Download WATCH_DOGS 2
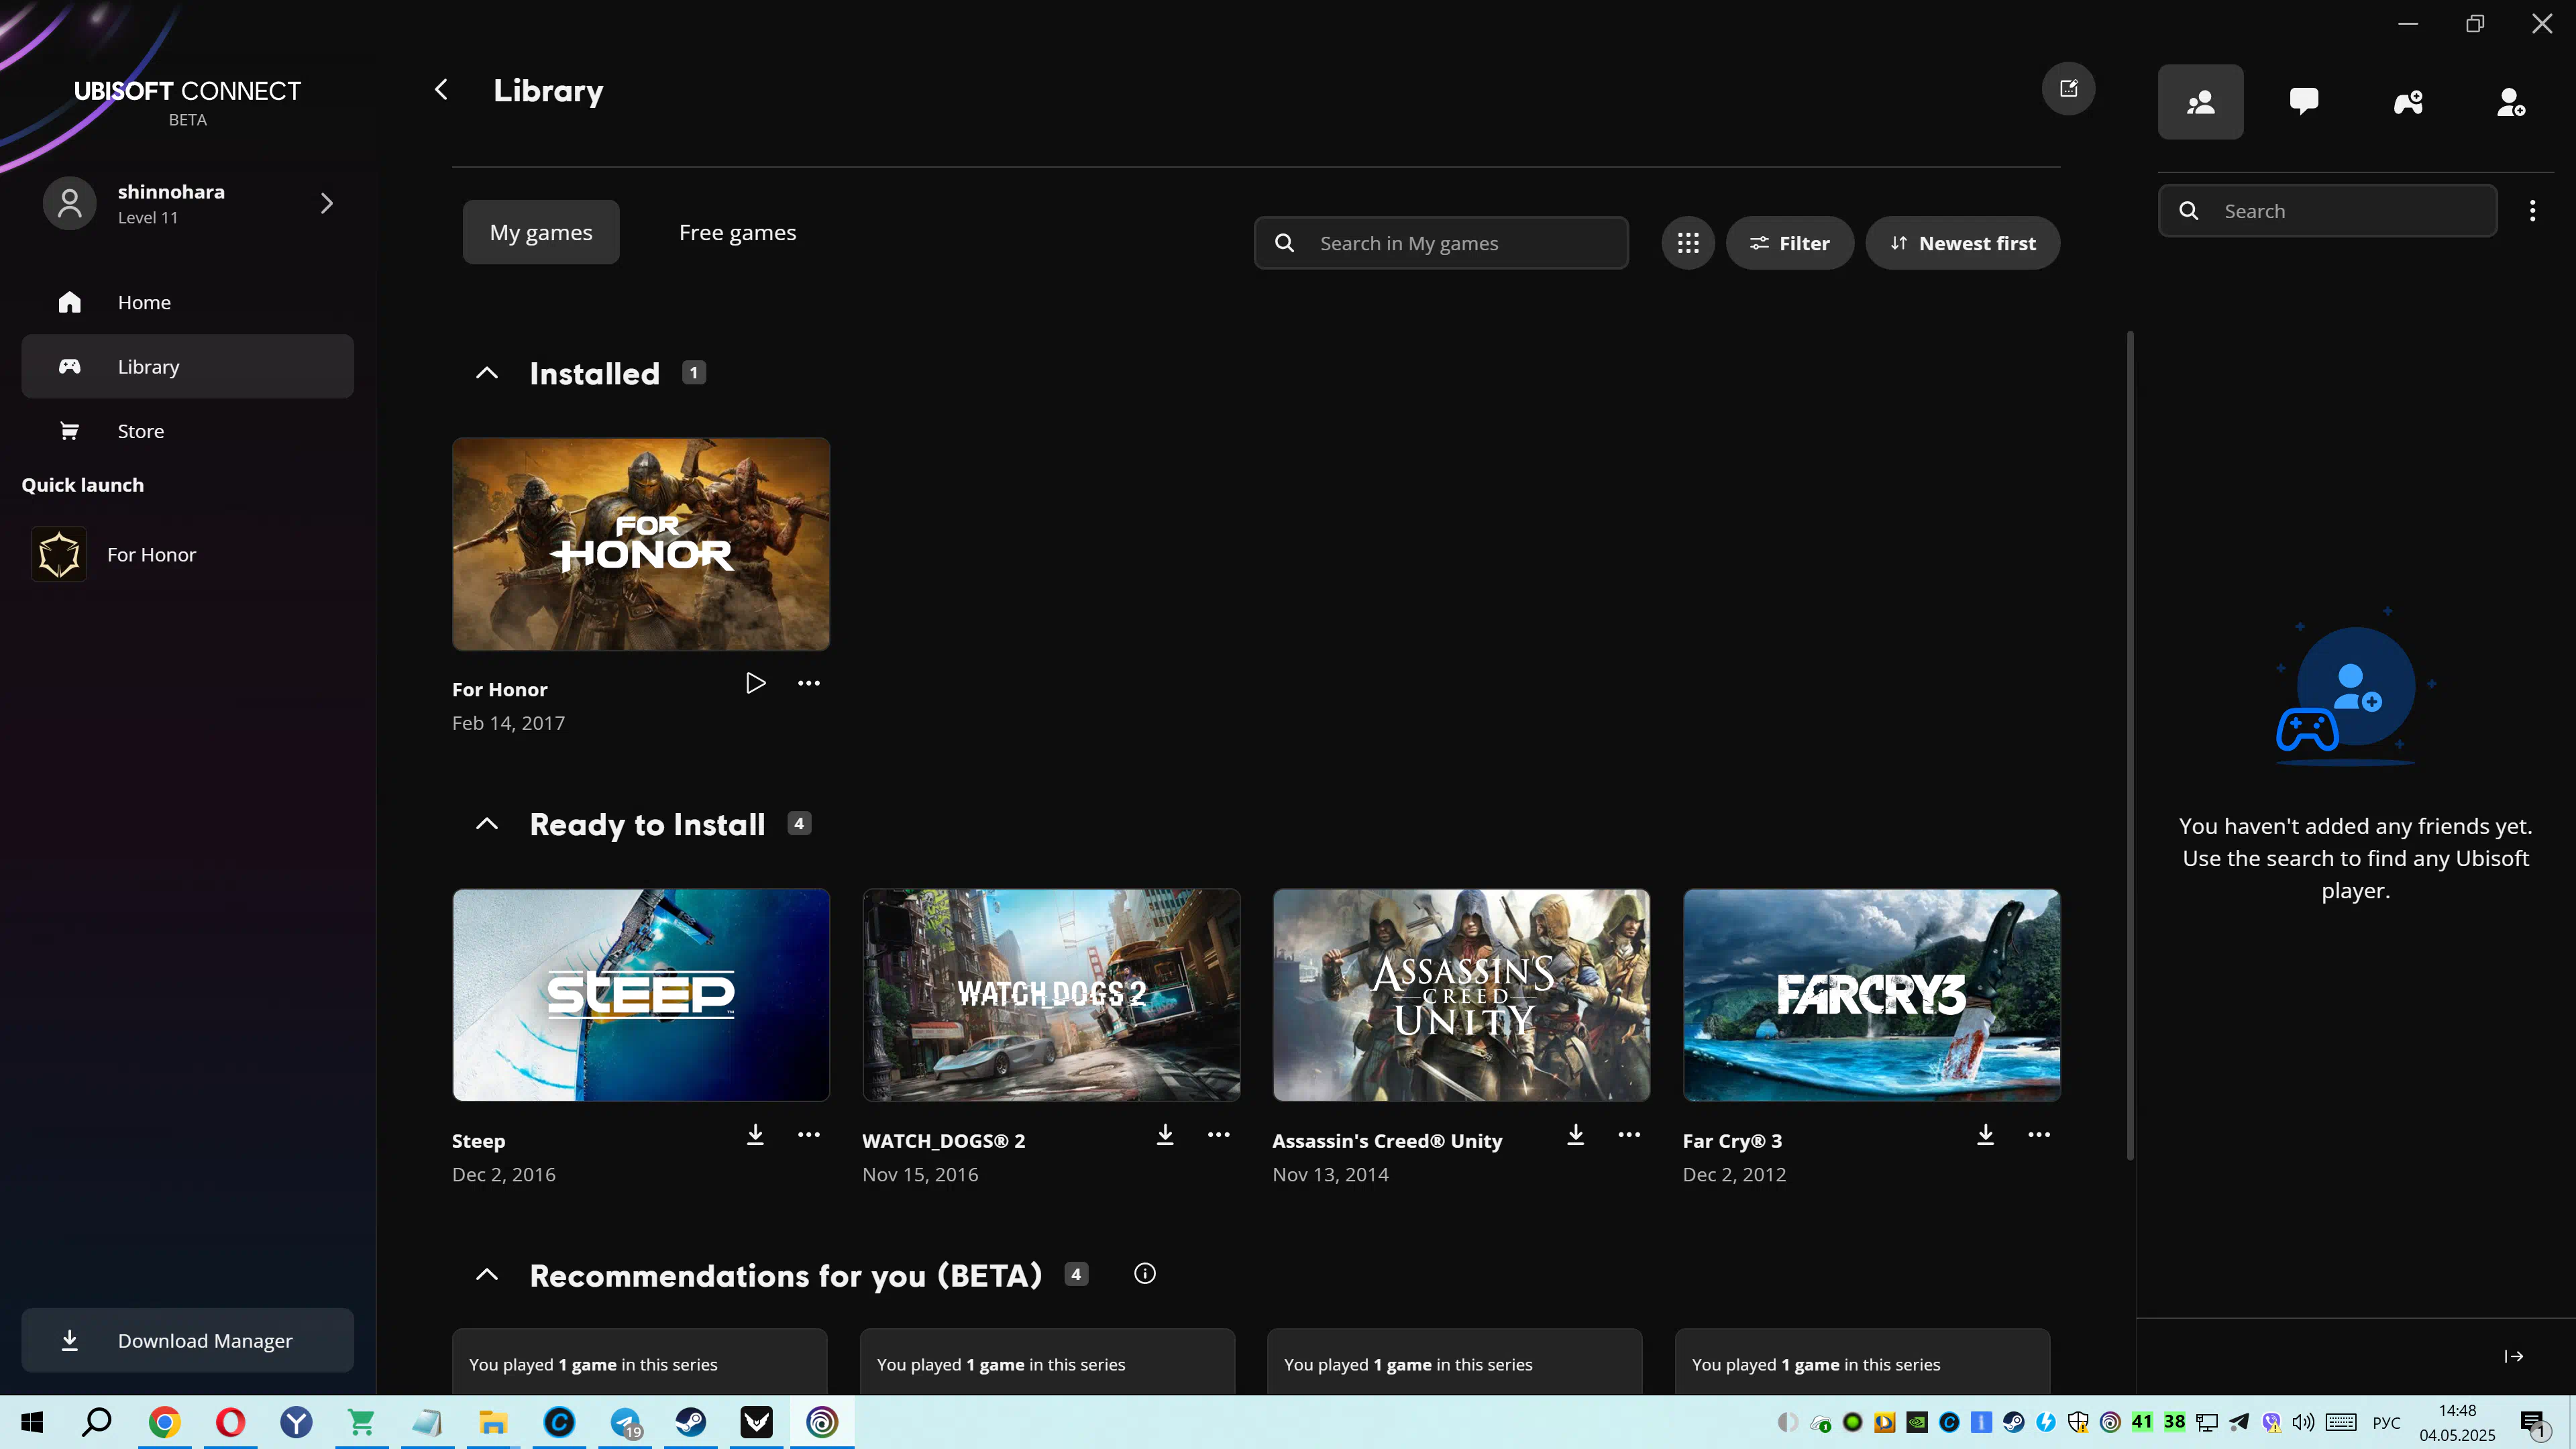 pyautogui.click(x=1165, y=1134)
